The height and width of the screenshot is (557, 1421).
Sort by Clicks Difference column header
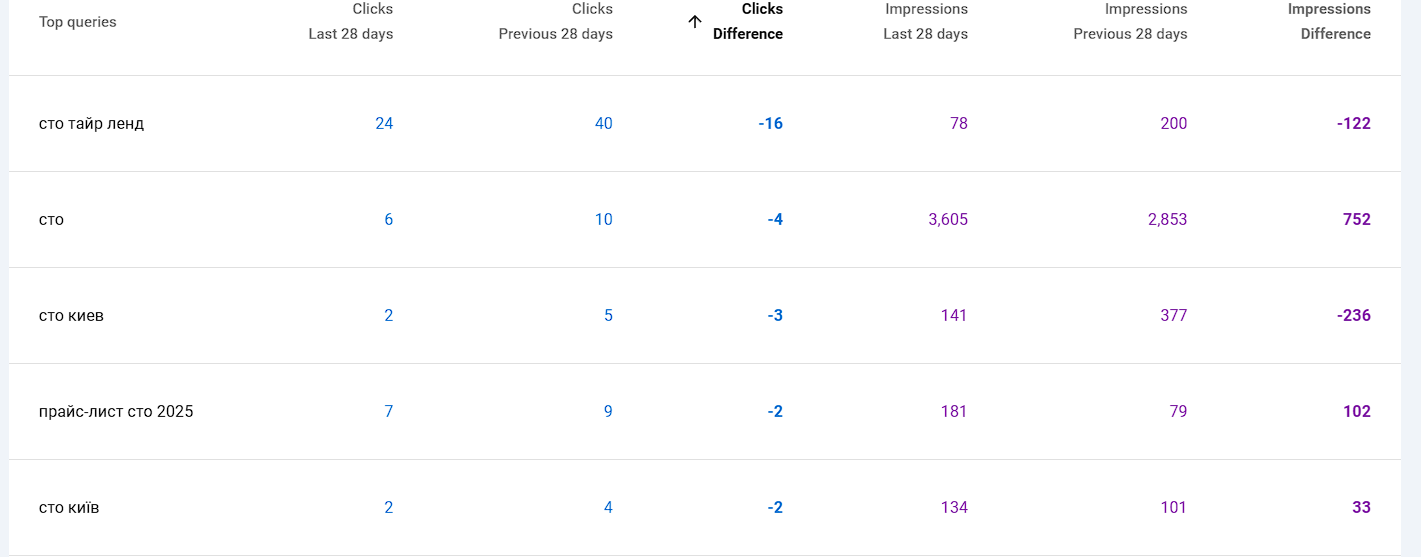coord(747,21)
